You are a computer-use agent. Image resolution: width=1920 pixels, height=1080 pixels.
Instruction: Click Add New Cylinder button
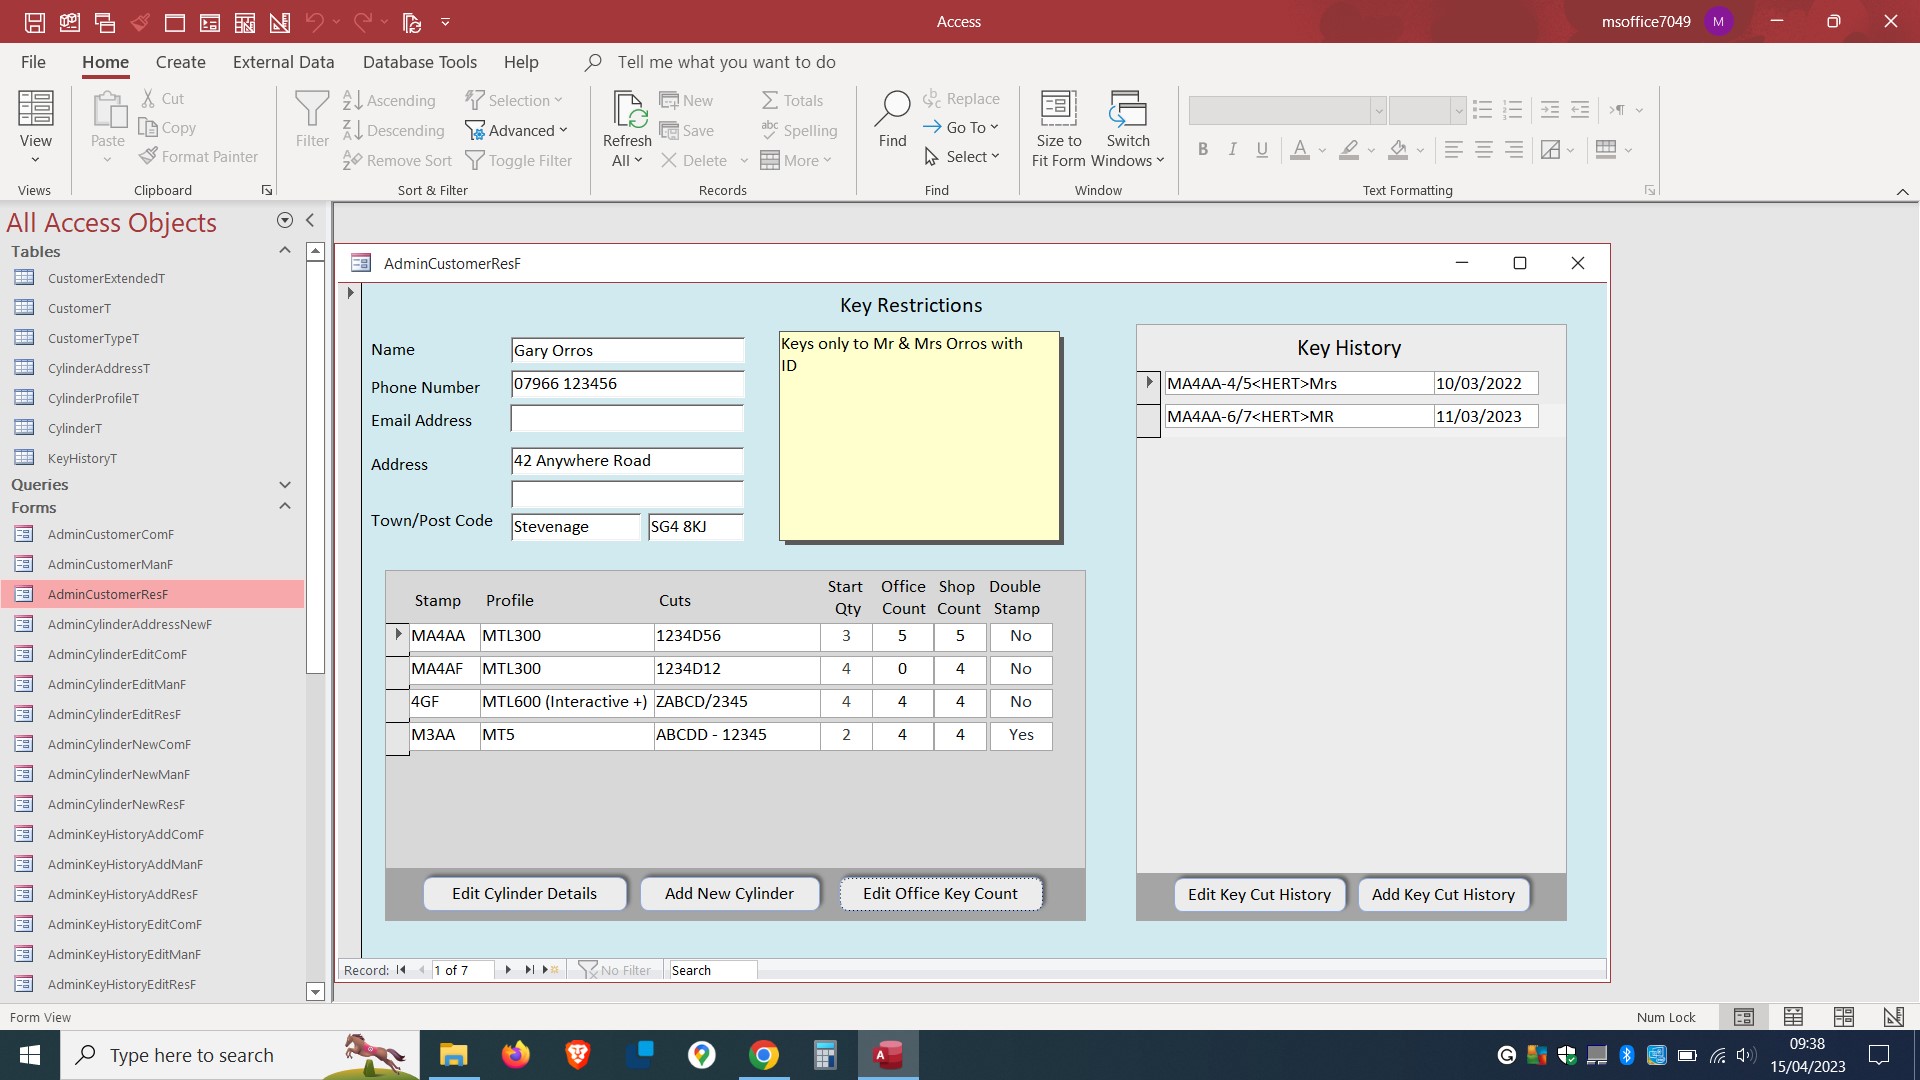click(730, 894)
